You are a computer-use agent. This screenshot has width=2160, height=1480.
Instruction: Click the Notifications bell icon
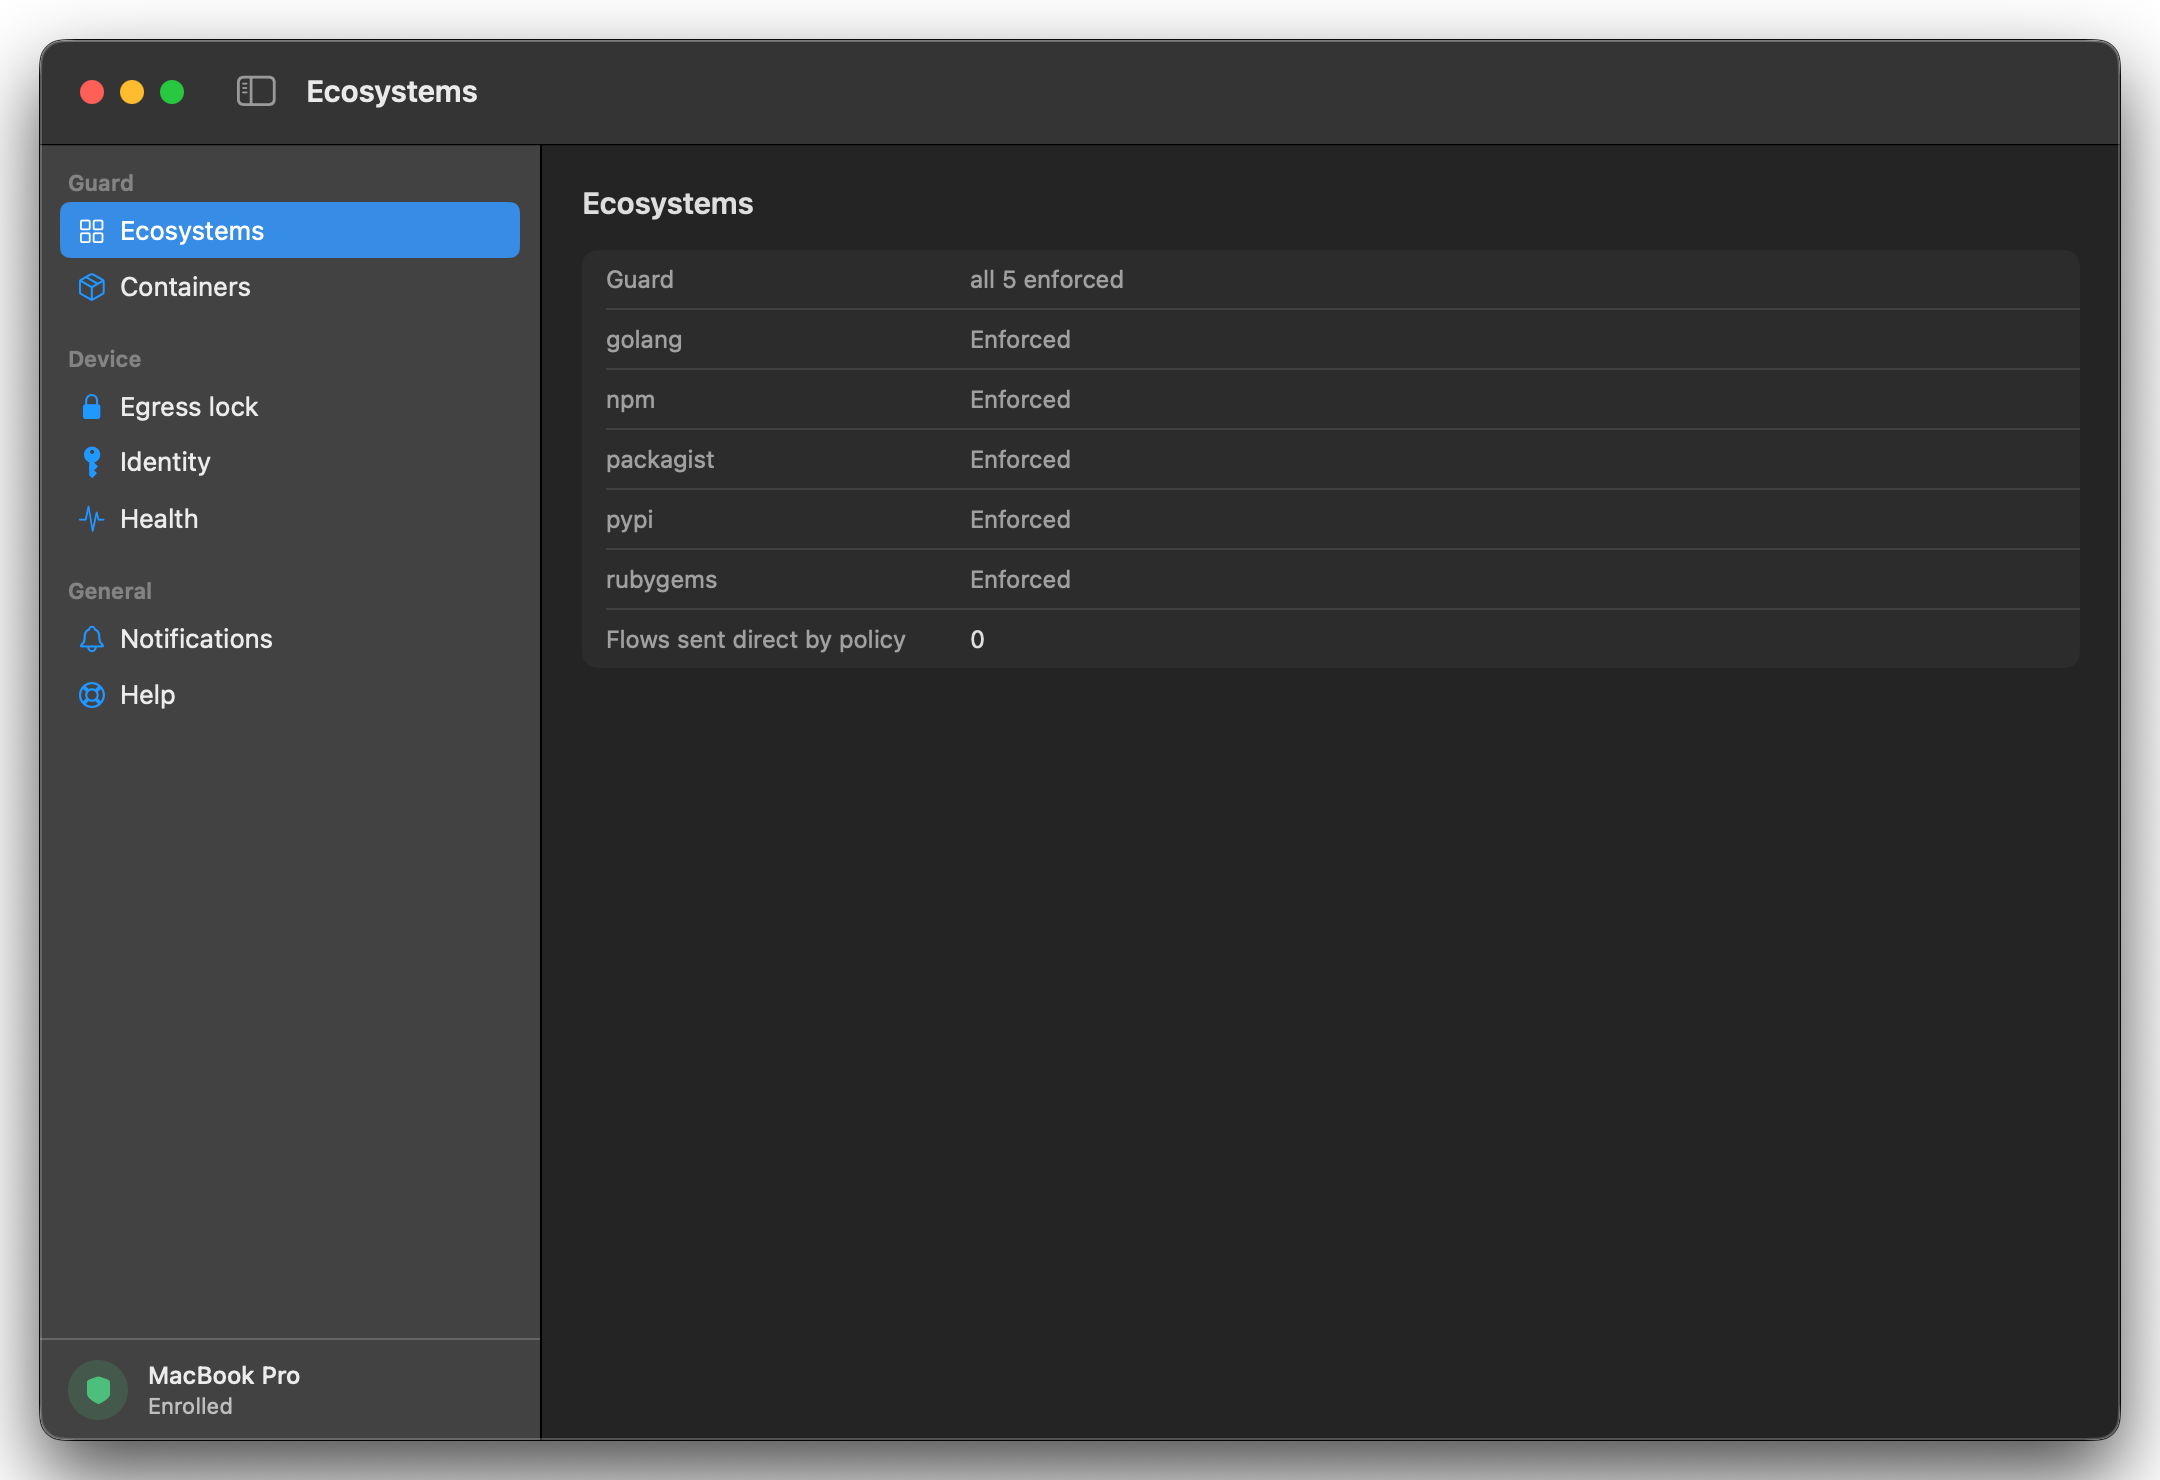point(92,639)
